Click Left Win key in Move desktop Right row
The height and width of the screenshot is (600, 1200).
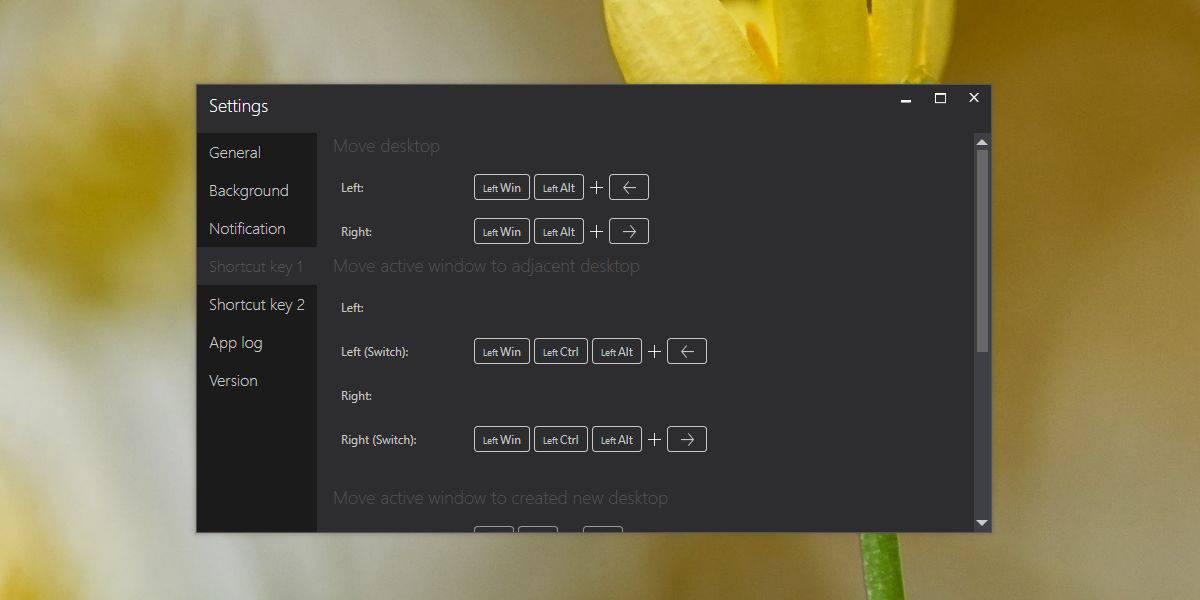tap(502, 231)
